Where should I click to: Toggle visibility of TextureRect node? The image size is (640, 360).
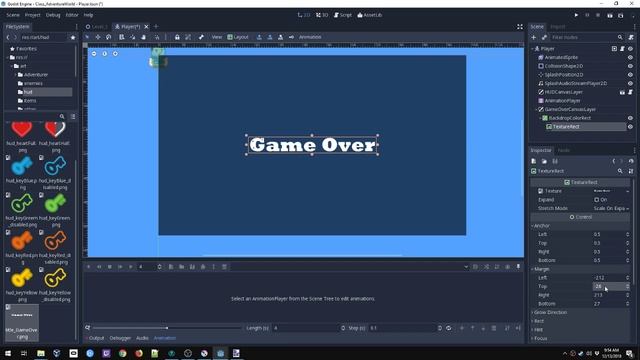click(630, 127)
